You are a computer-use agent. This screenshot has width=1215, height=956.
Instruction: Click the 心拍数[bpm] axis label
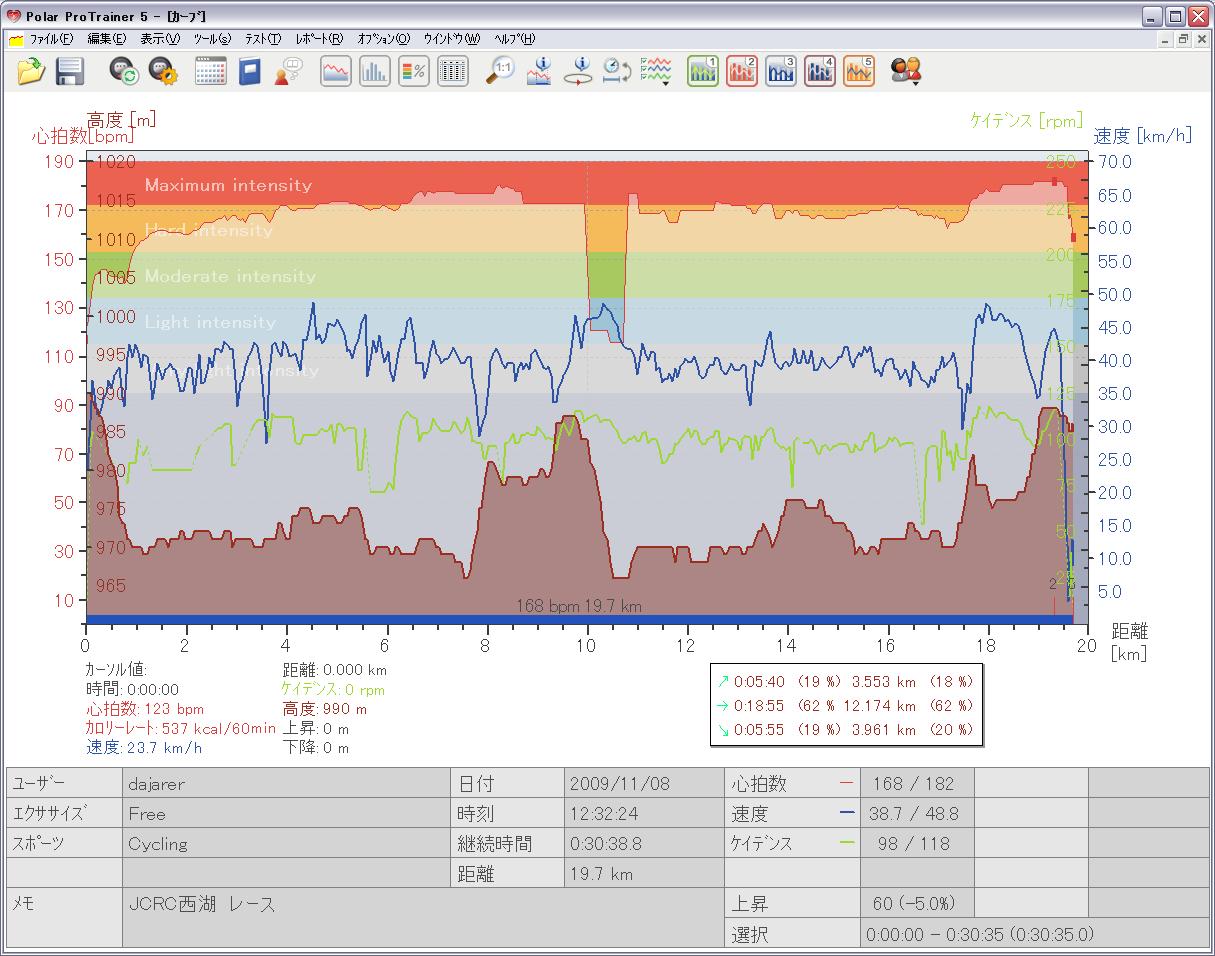pyautogui.click(x=82, y=136)
